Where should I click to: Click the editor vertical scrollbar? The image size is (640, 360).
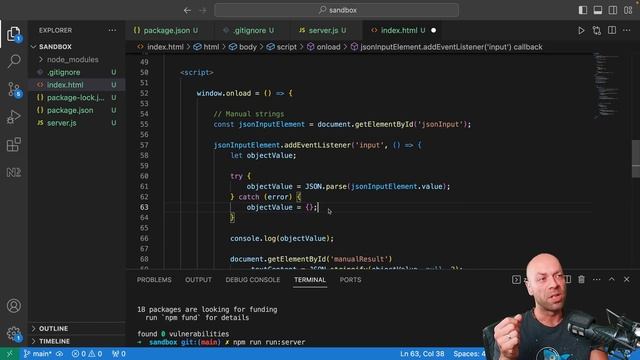[636, 159]
